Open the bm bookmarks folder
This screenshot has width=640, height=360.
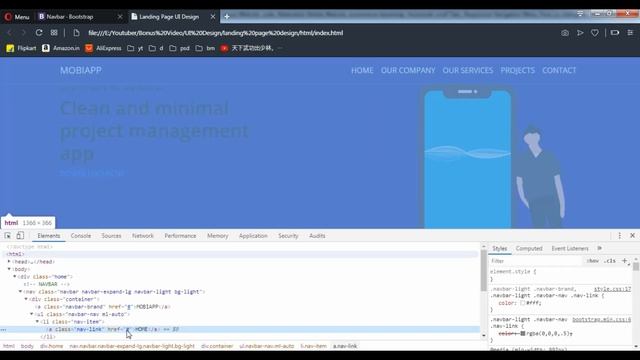[x=205, y=48]
